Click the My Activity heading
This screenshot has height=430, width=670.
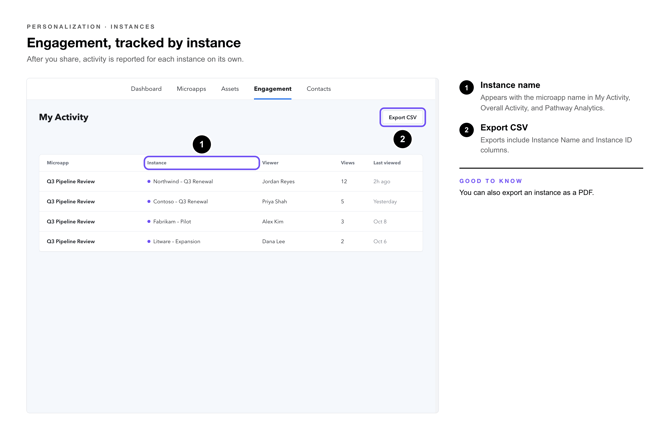tap(64, 117)
